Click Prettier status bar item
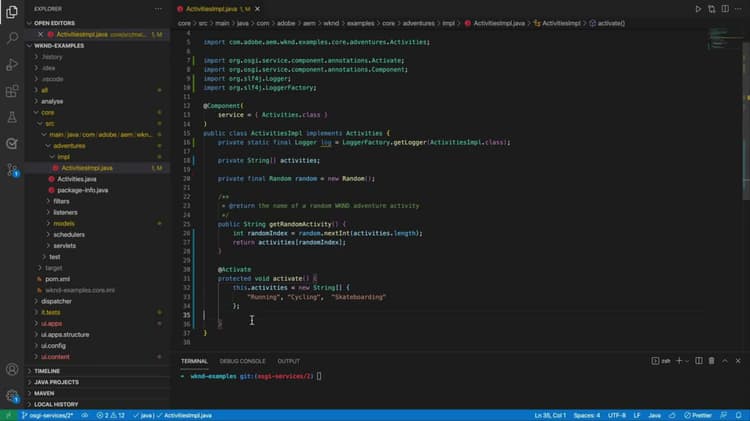The height and width of the screenshot is (421, 750). pyautogui.click(x=698, y=415)
